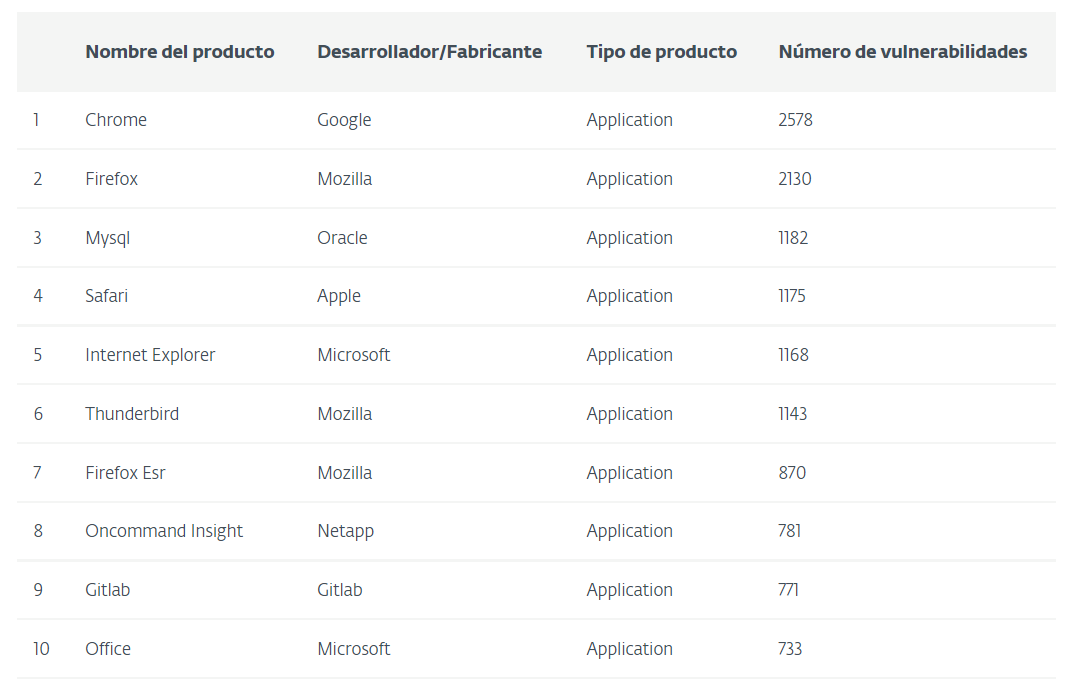Click the 'Nombre del producto' column header

click(x=180, y=52)
